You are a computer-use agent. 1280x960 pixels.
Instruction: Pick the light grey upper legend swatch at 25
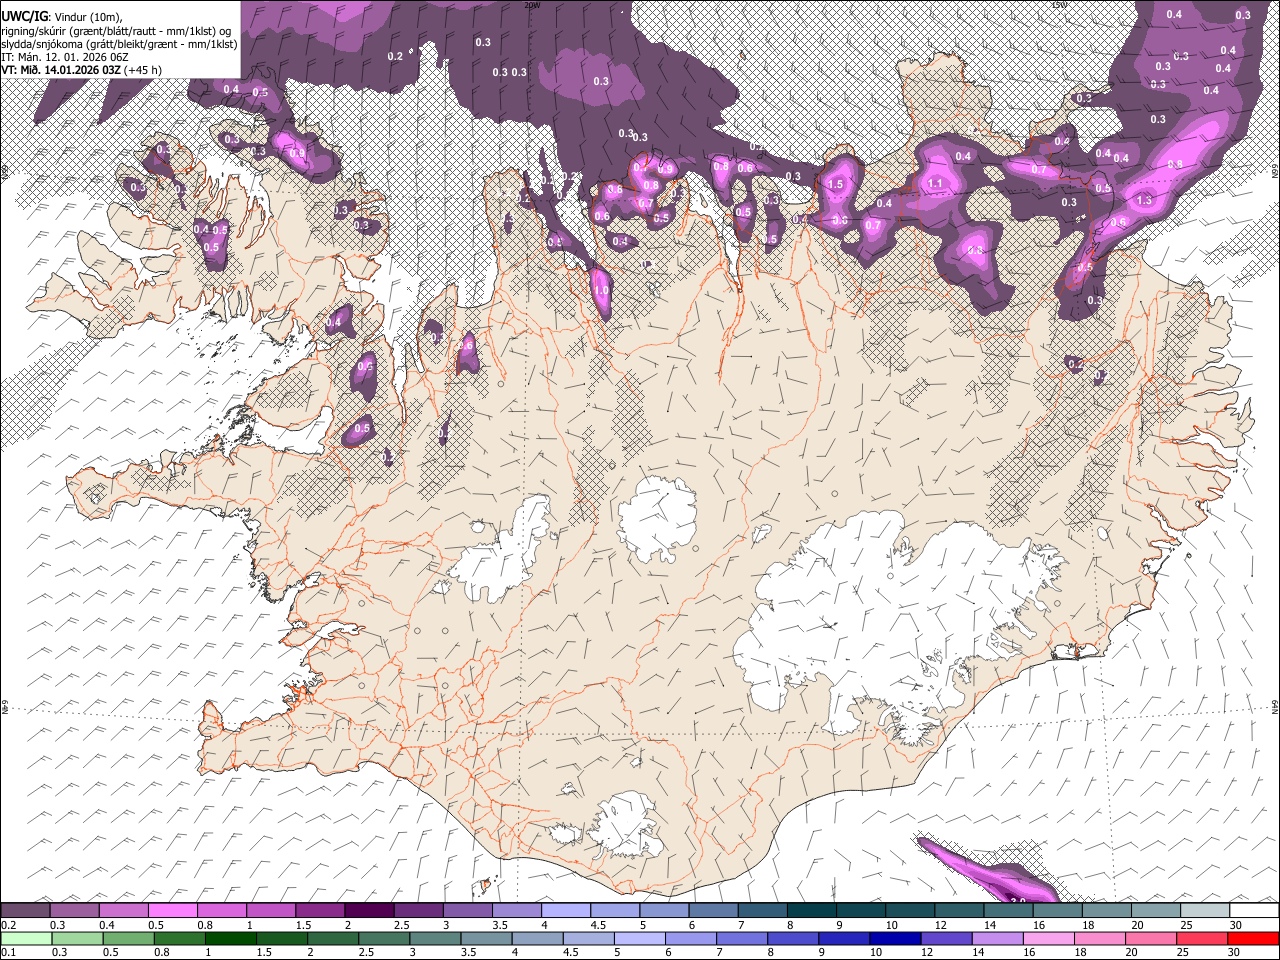click(x=1204, y=911)
